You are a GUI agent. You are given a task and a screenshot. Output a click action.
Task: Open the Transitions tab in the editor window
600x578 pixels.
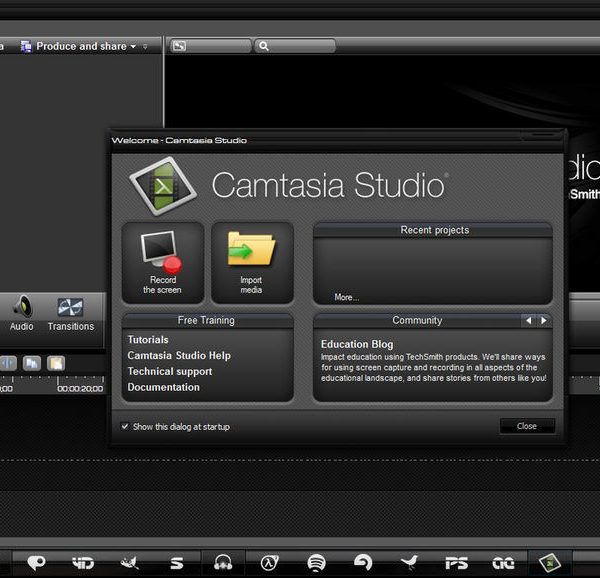(71, 314)
